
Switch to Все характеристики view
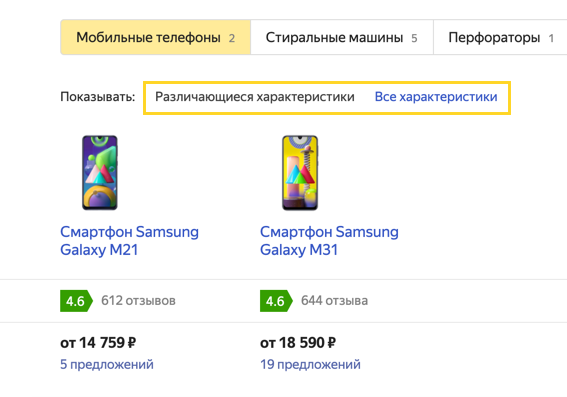[436, 97]
